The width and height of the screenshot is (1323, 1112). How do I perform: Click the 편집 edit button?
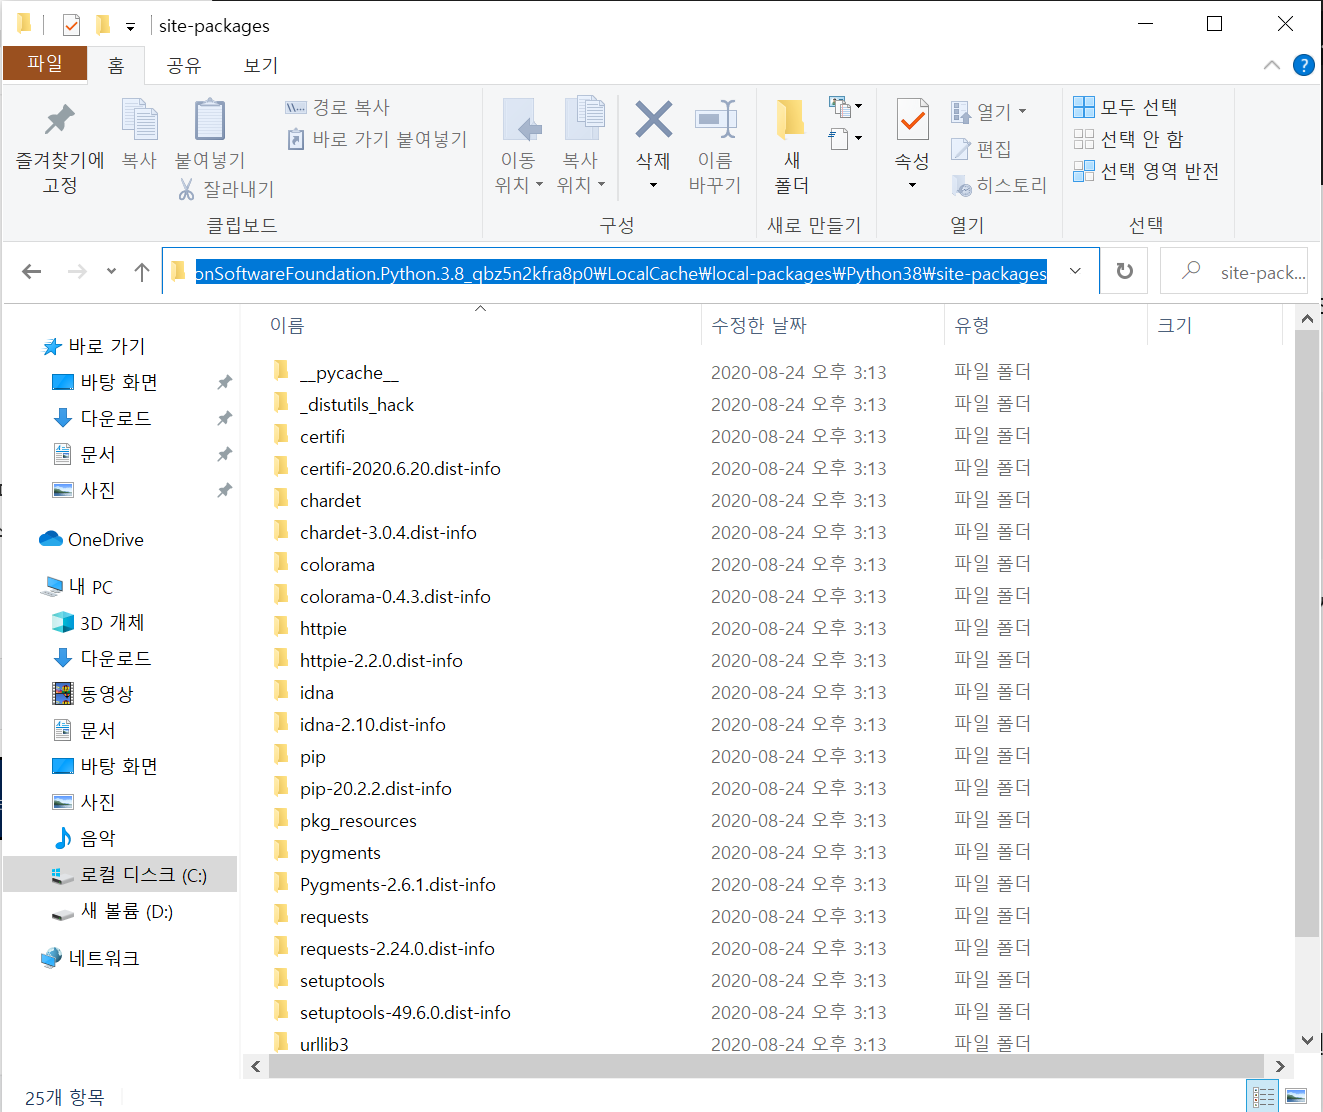point(981,149)
